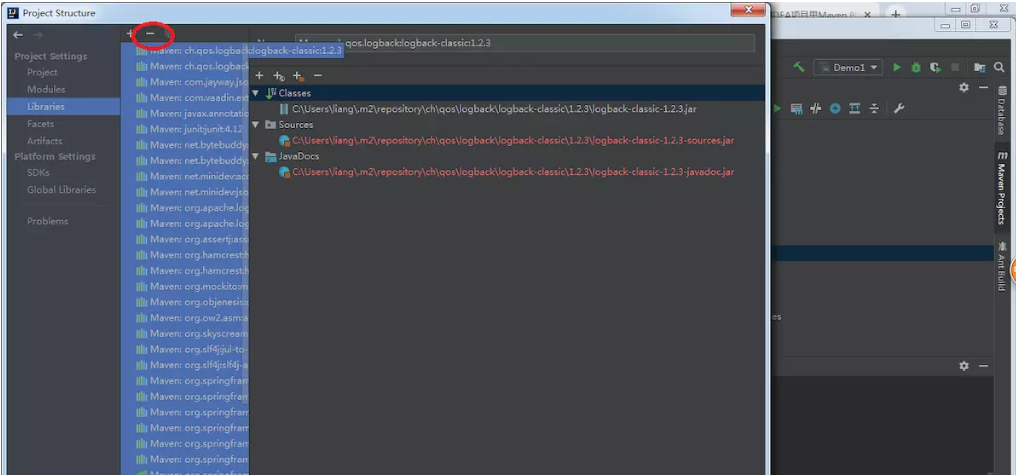Select the Maven: javax.annotation library row
Viewport: 1016px width, 475px height.
(185, 113)
